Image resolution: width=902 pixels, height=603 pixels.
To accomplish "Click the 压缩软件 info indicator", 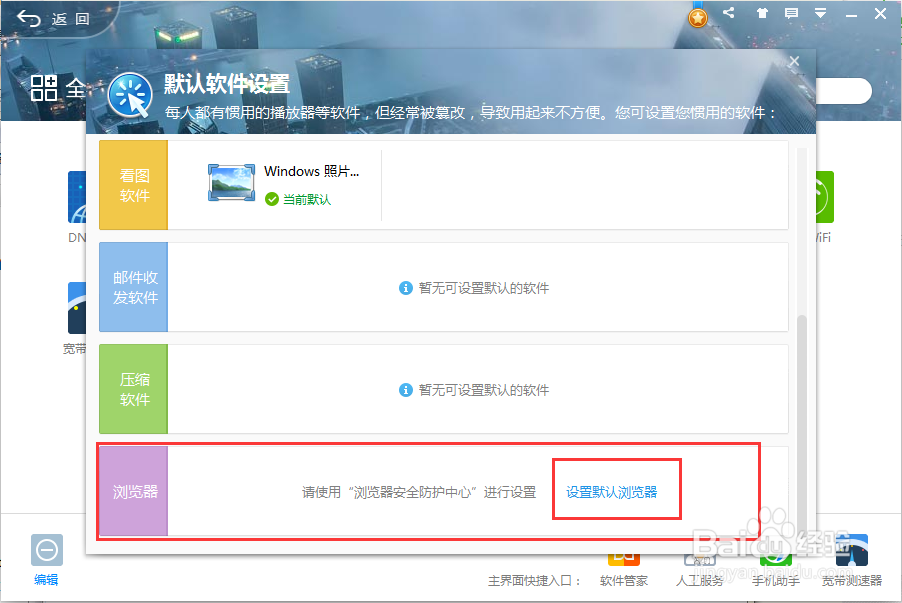I will (x=404, y=390).
